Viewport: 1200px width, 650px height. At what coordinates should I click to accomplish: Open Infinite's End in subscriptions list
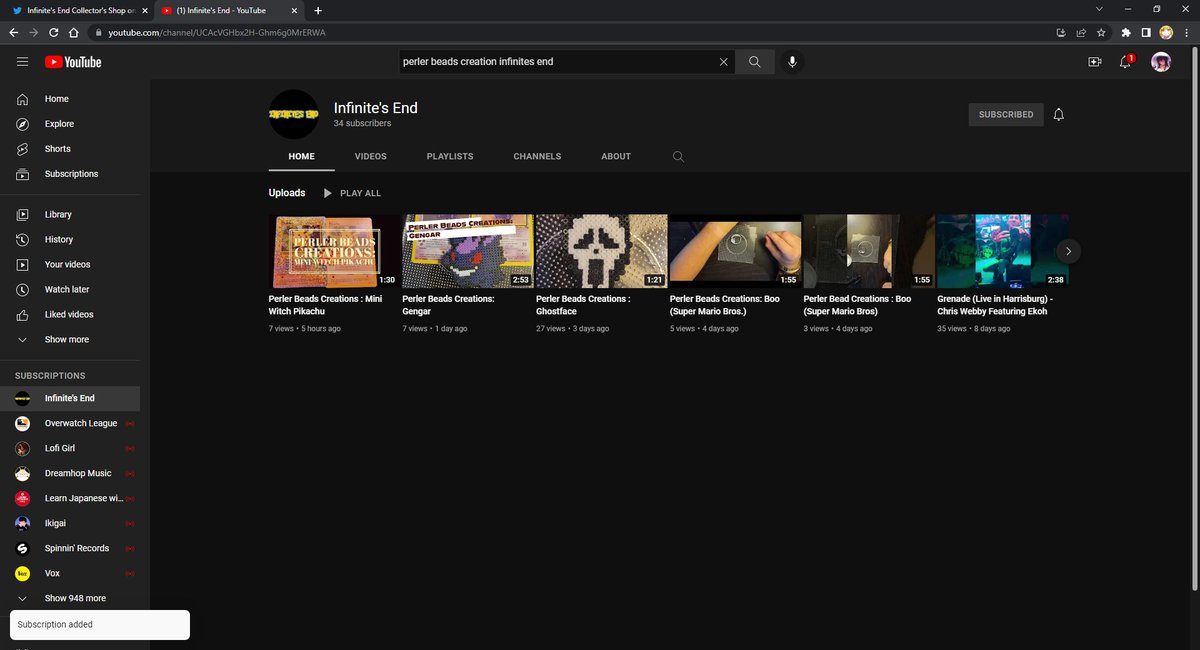[x=70, y=398]
